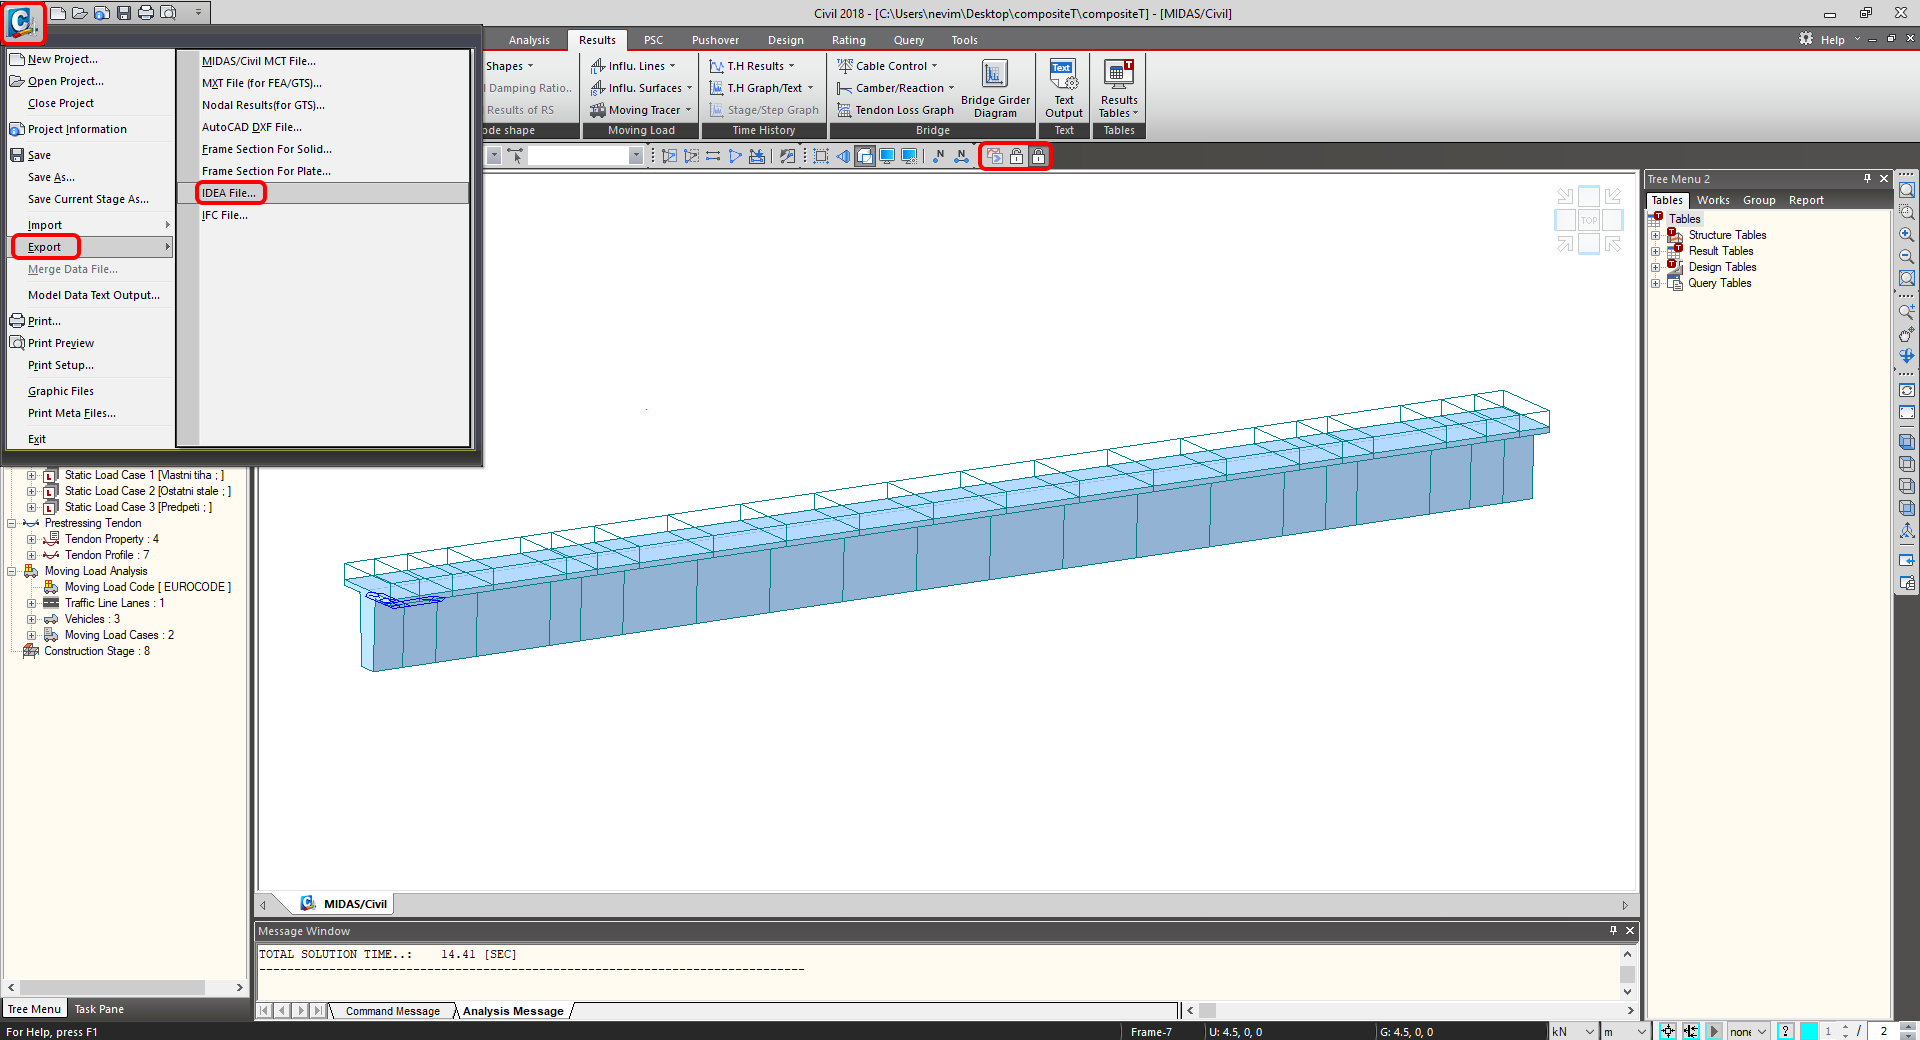Expand Moving Load Cases in the tree

(31, 634)
